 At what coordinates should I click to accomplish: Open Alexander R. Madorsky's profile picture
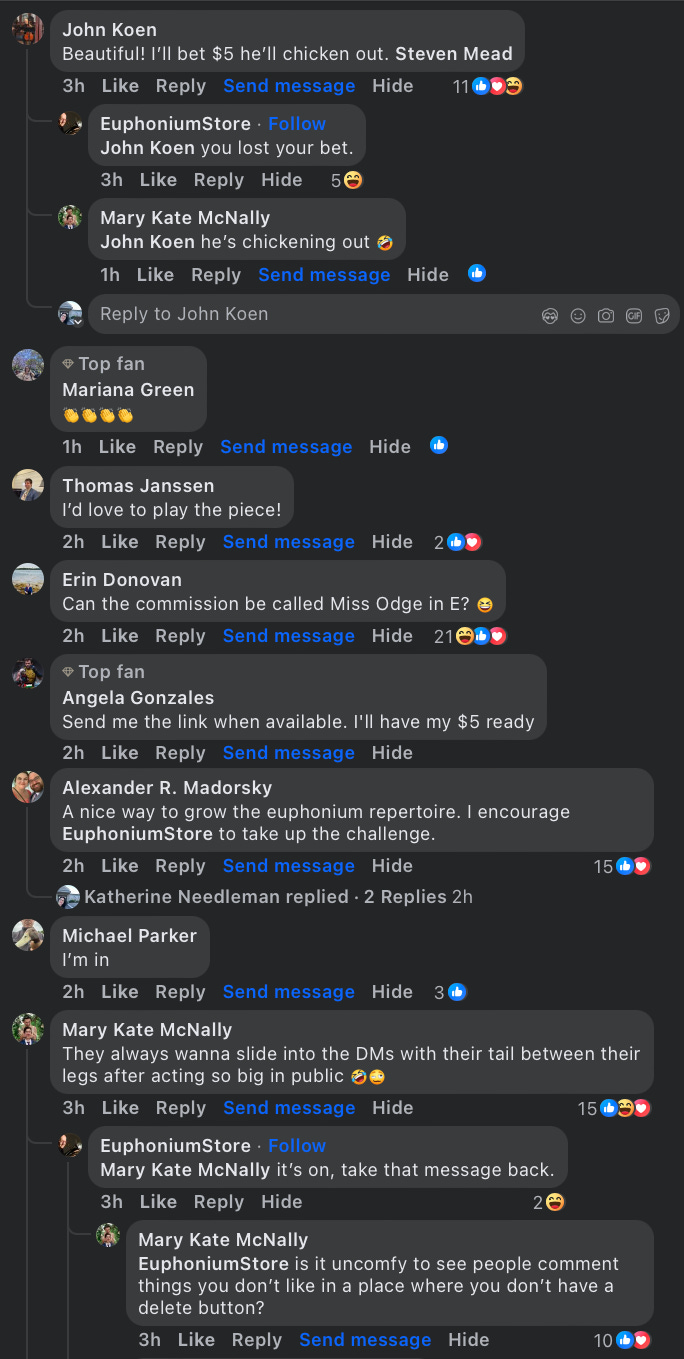[x=28, y=787]
